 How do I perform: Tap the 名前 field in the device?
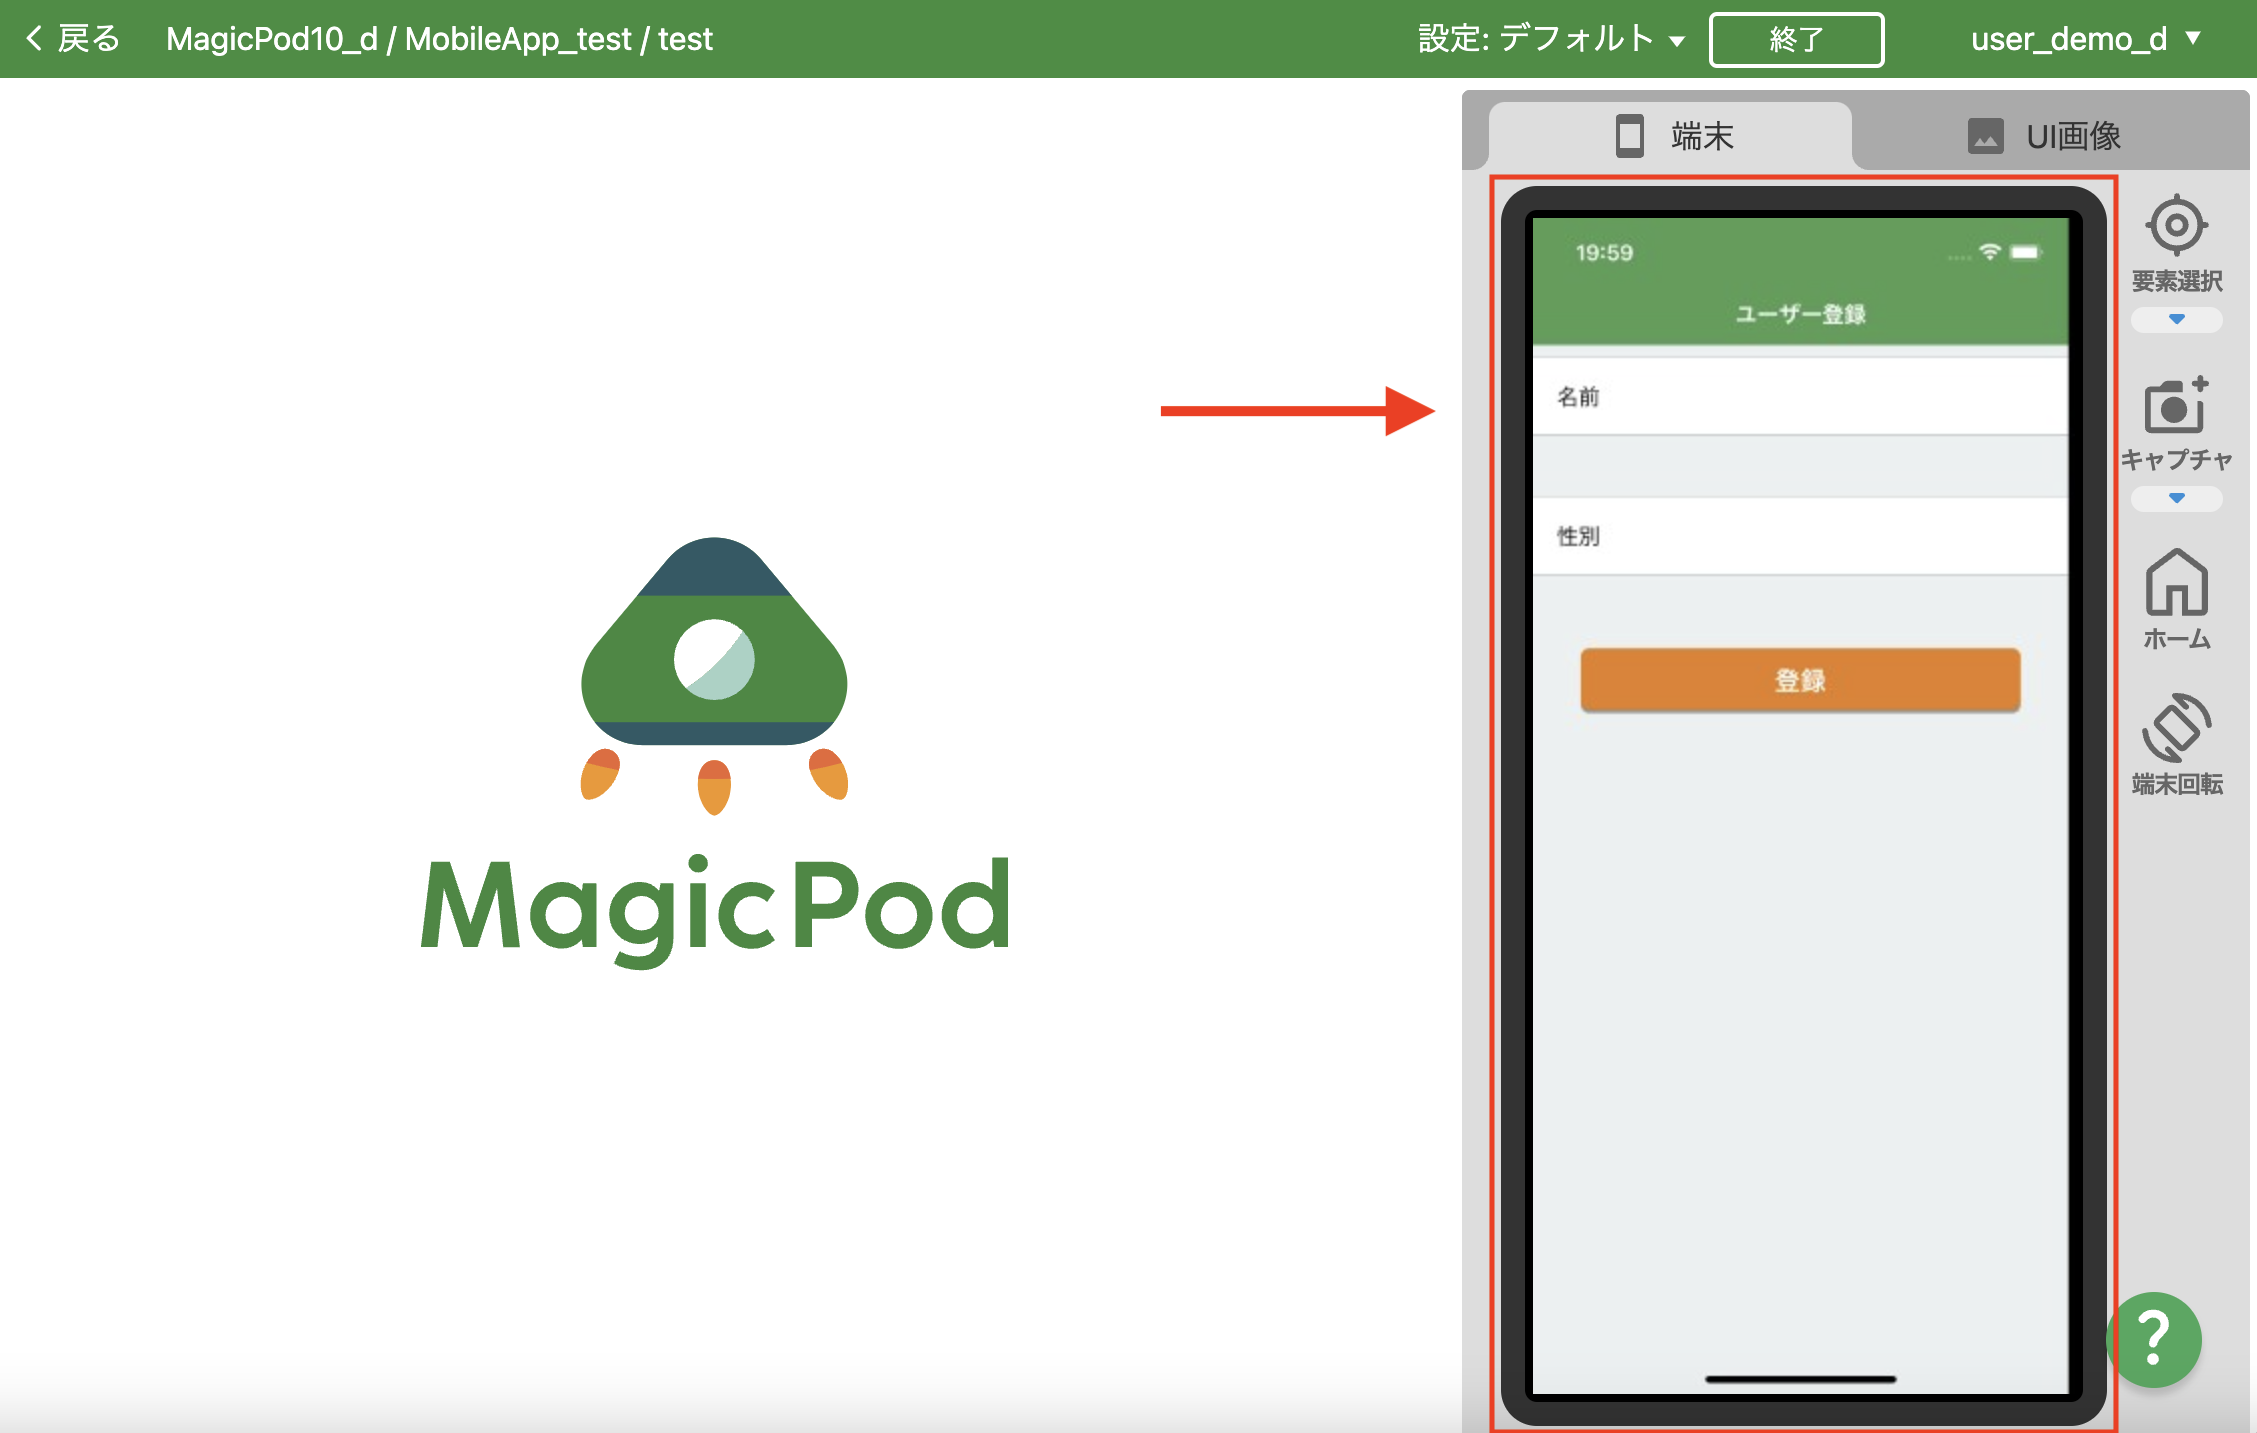click(1800, 396)
